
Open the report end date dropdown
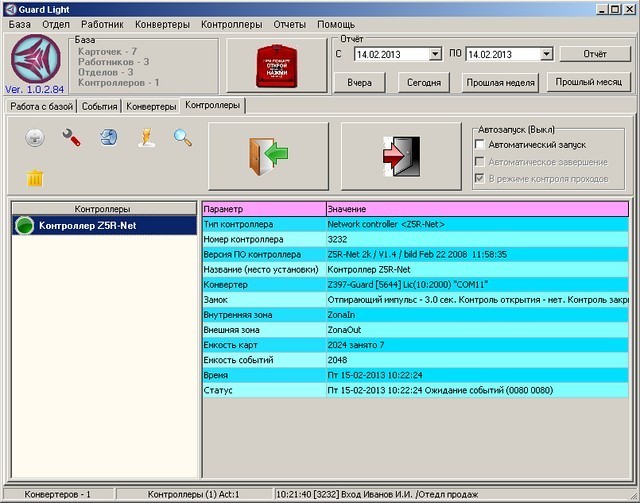click(545, 54)
